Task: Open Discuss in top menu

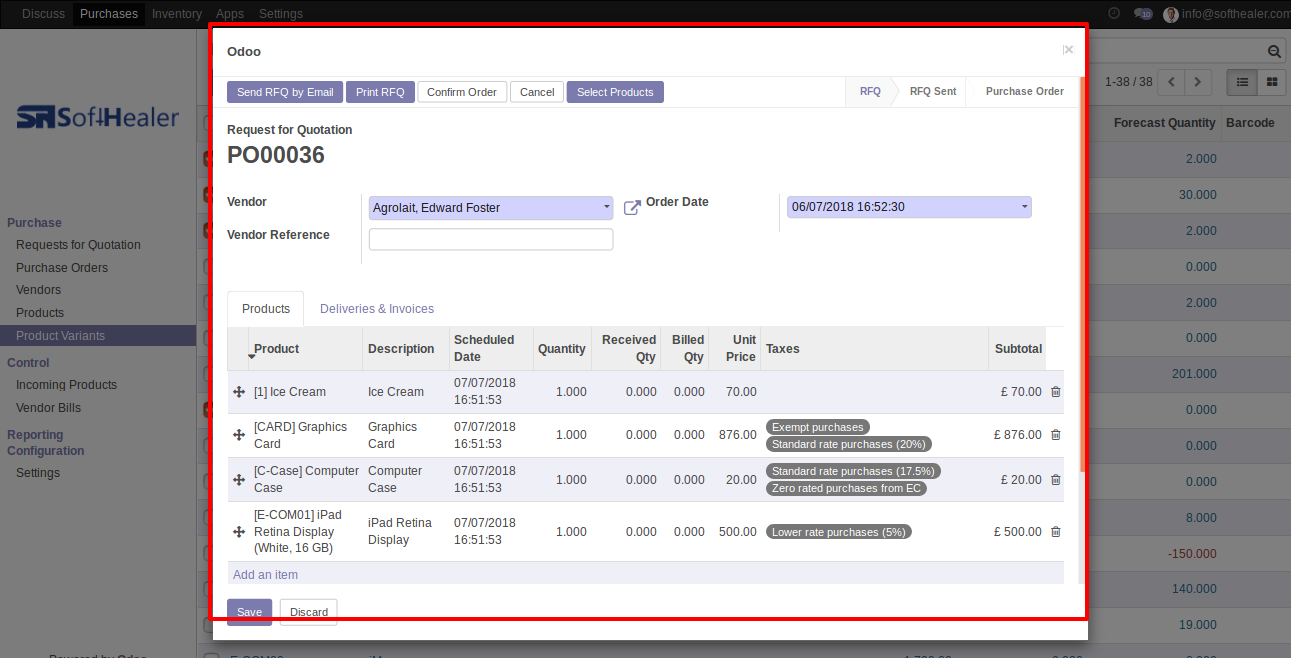Action: [43, 14]
